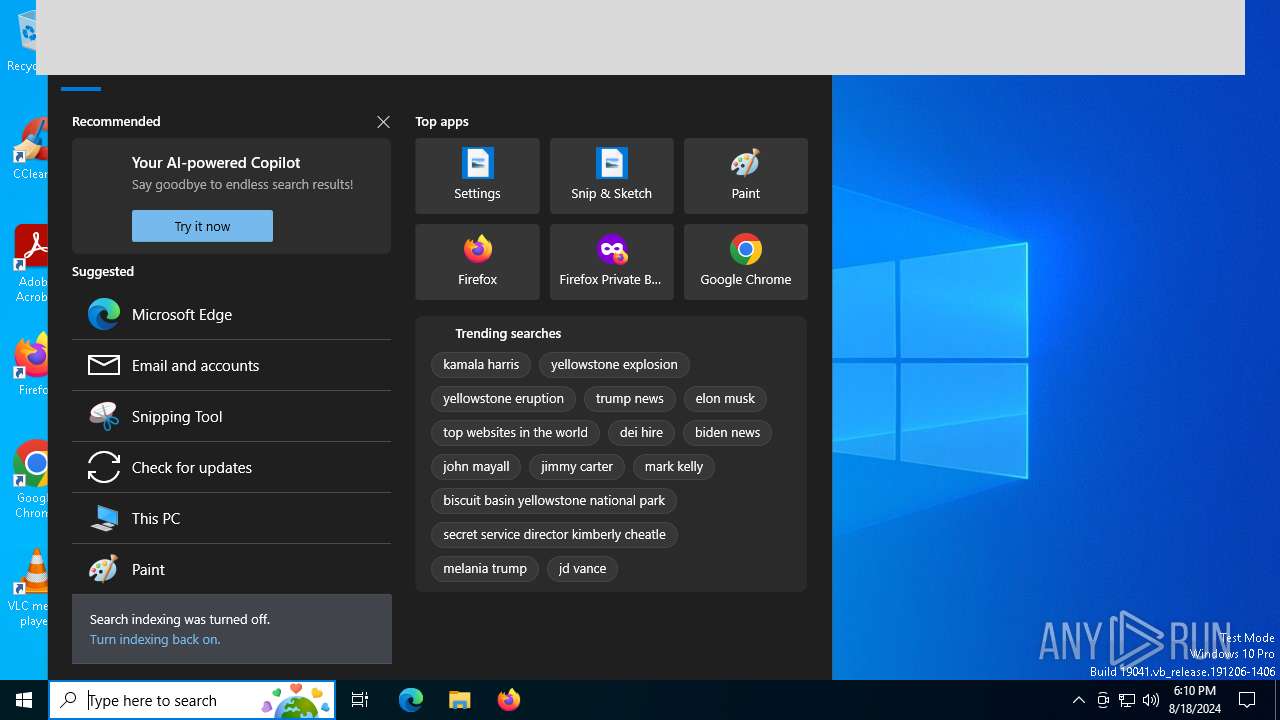The width and height of the screenshot is (1280, 720).
Task: Choose mark kelly trending search
Action: pyautogui.click(x=673, y=467)
